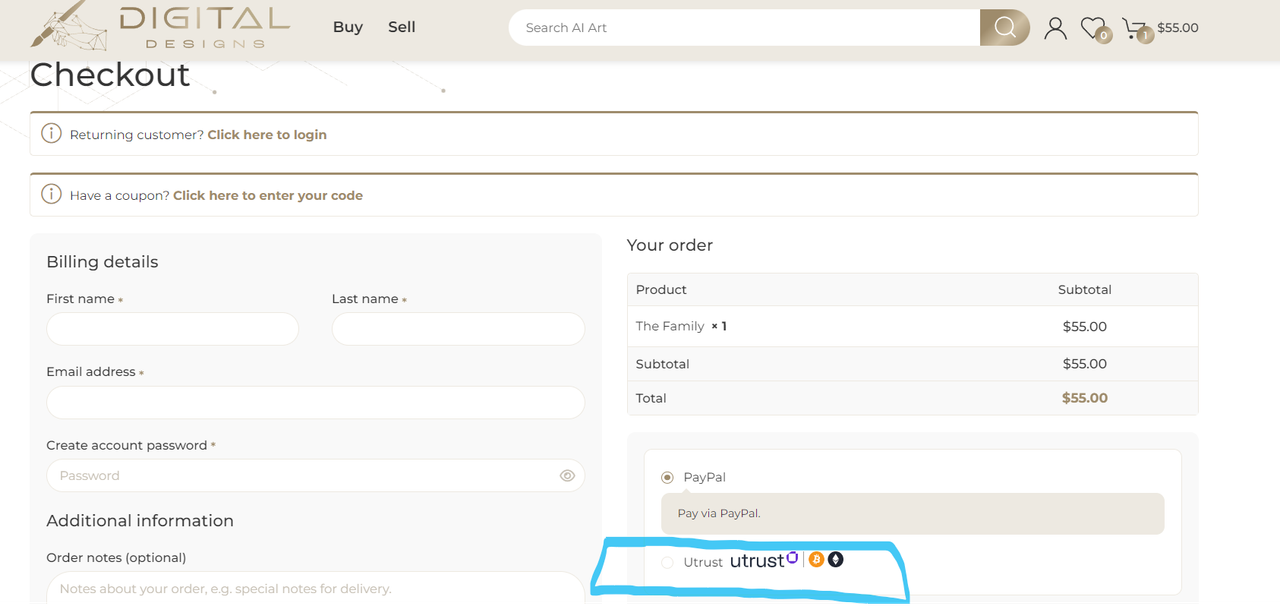
Task: Open the Sell menu
Action: click(x=402, y=27)
